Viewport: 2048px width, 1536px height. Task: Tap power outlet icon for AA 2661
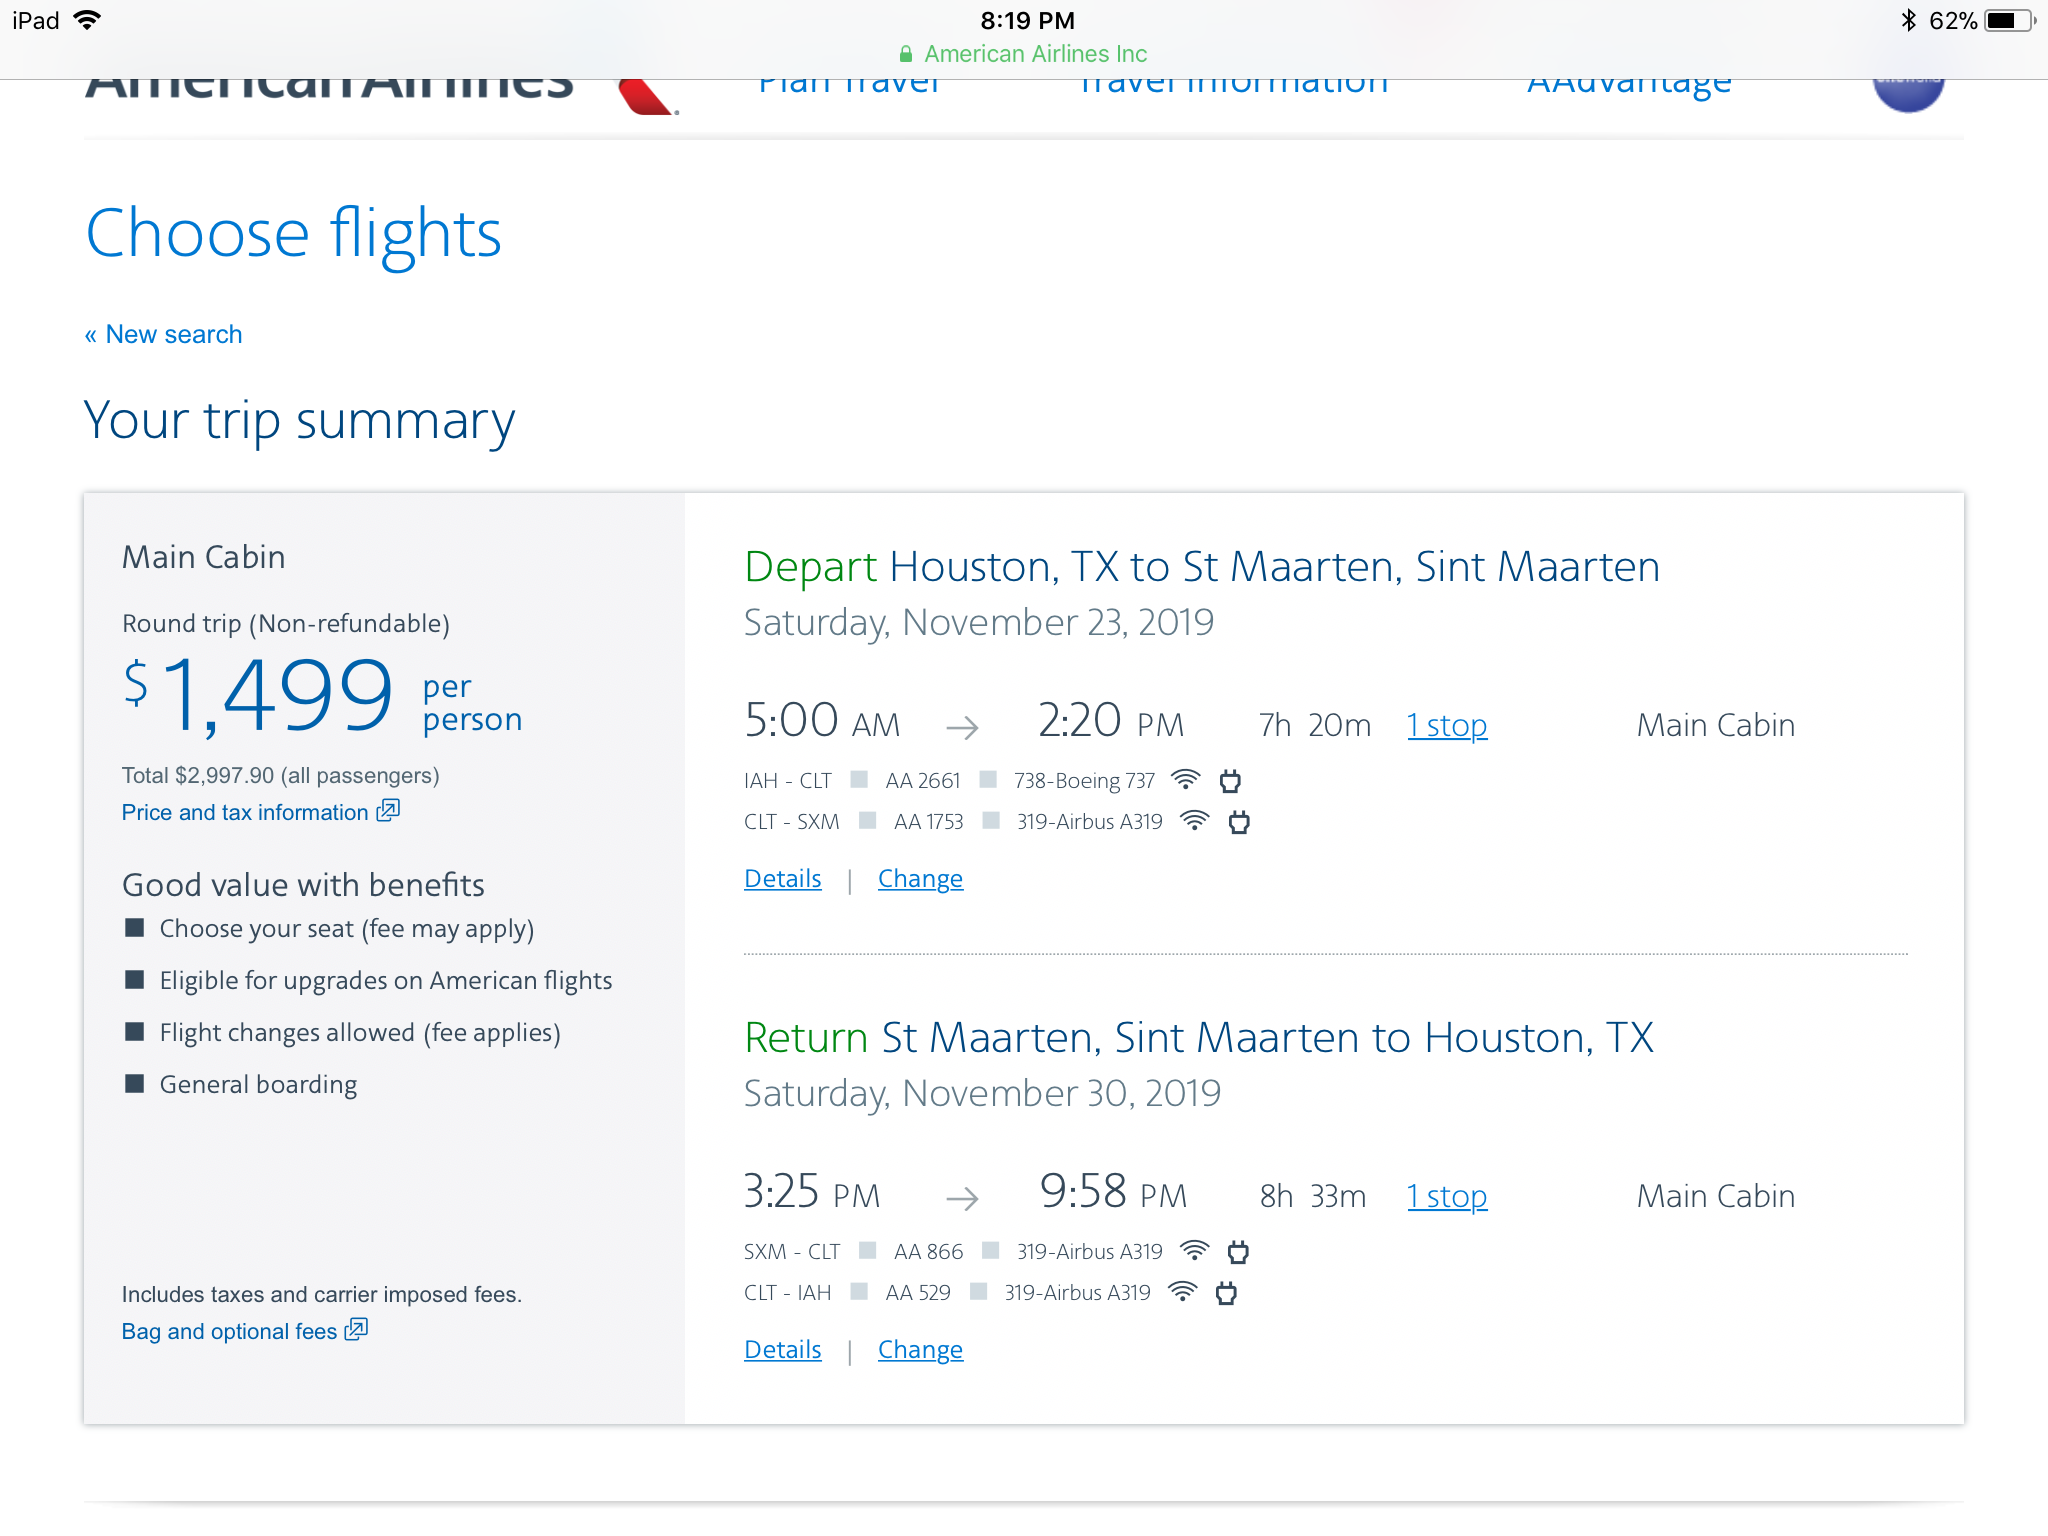point(1230,781)
